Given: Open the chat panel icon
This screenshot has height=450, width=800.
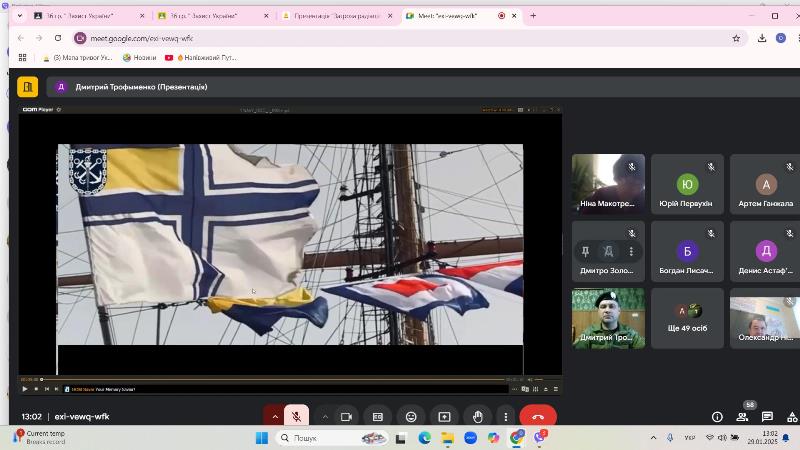Looking at the screenshot, I should tap(768, 417).
